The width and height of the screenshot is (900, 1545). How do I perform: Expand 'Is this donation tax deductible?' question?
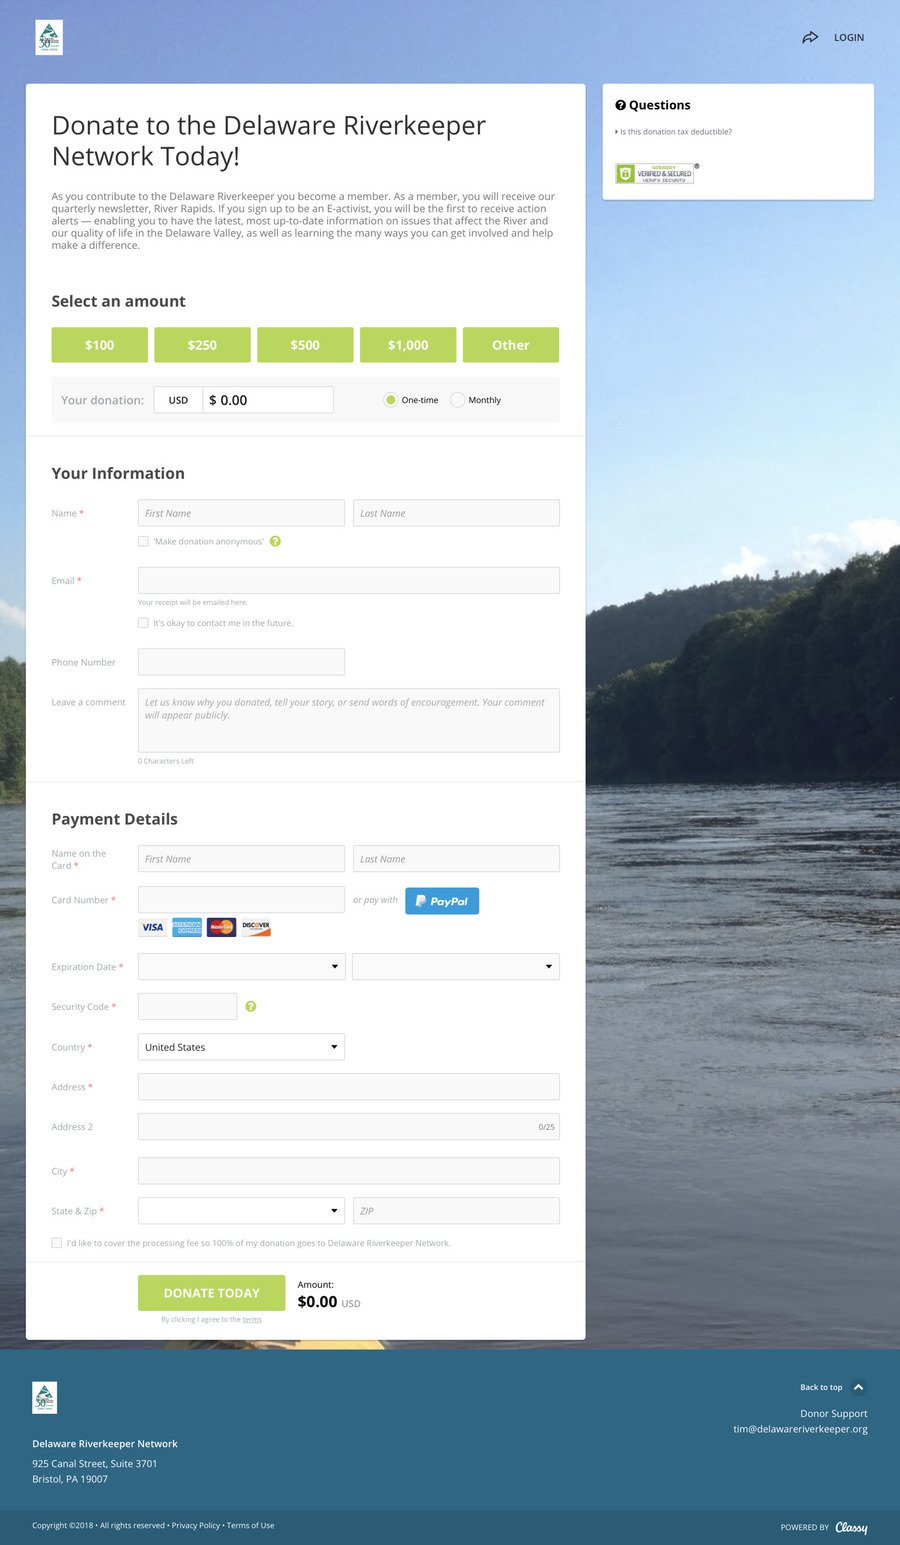click(x=674, y=132)
